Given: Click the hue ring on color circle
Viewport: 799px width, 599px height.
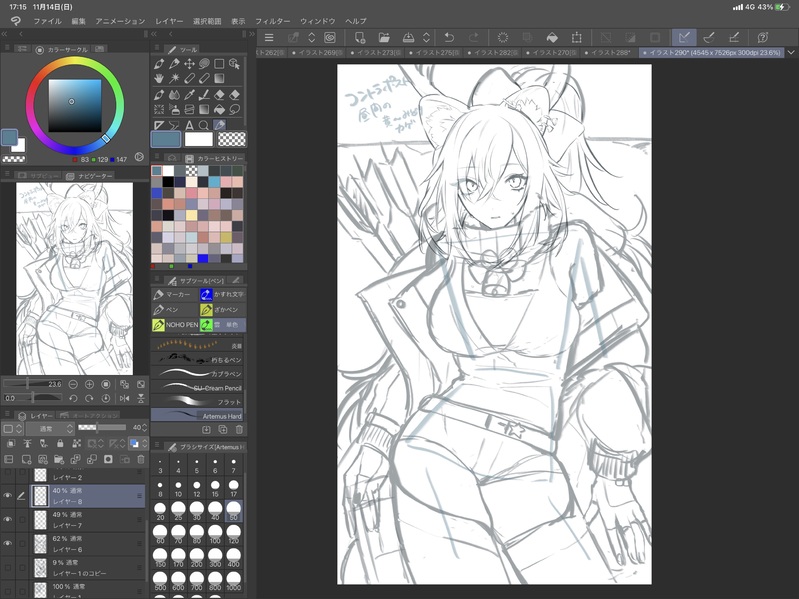Looking at the screenshot, I should coord(75,62).
